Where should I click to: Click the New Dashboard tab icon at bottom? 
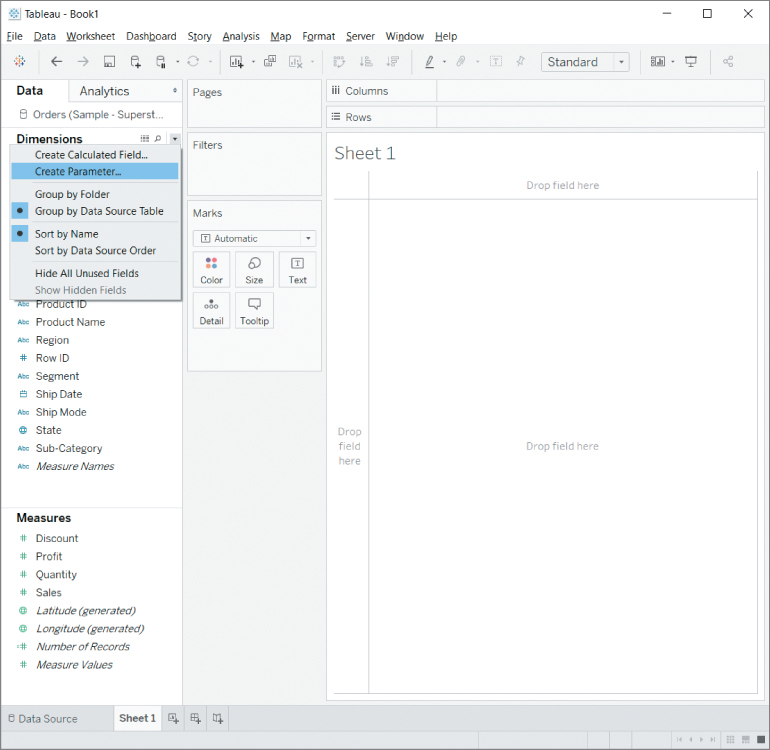[195, 719]
